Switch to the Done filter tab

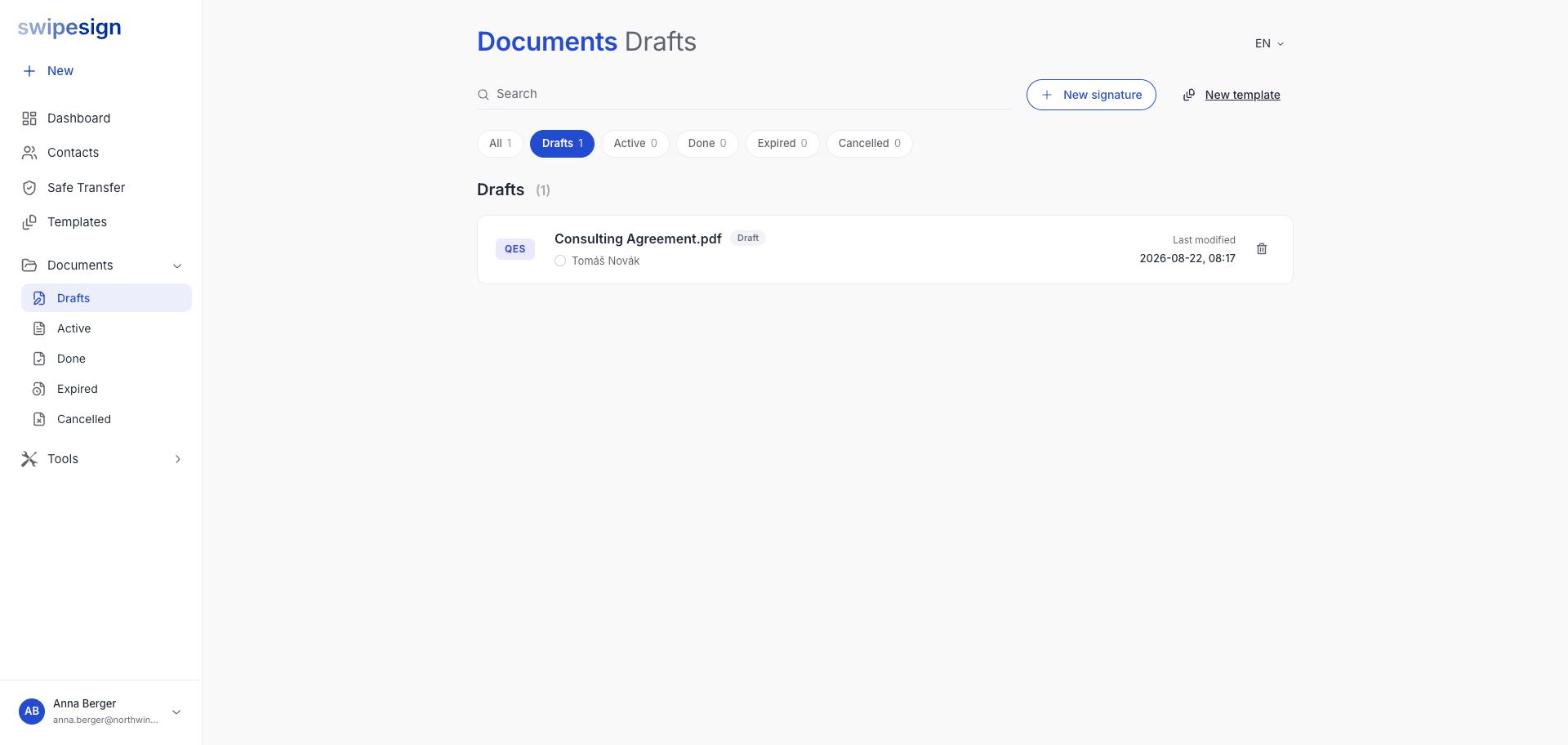click(x=707, y=144)
